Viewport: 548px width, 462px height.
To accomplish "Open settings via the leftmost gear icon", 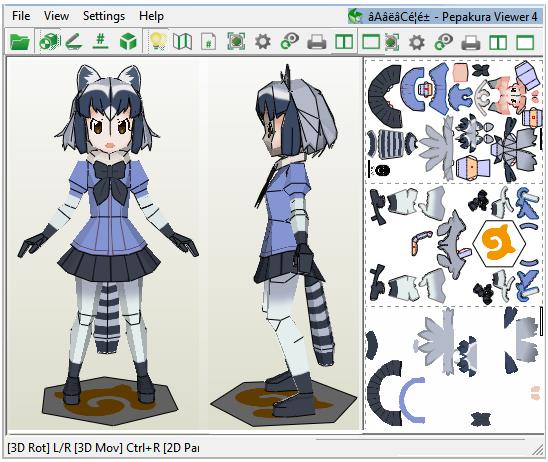I will tap(262, 42).
